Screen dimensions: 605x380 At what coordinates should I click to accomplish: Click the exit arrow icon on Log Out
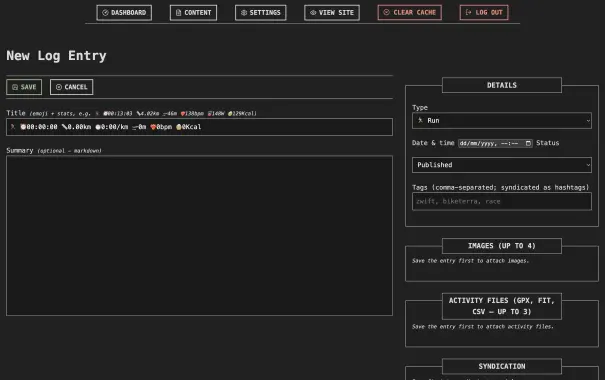click(468, 12)
